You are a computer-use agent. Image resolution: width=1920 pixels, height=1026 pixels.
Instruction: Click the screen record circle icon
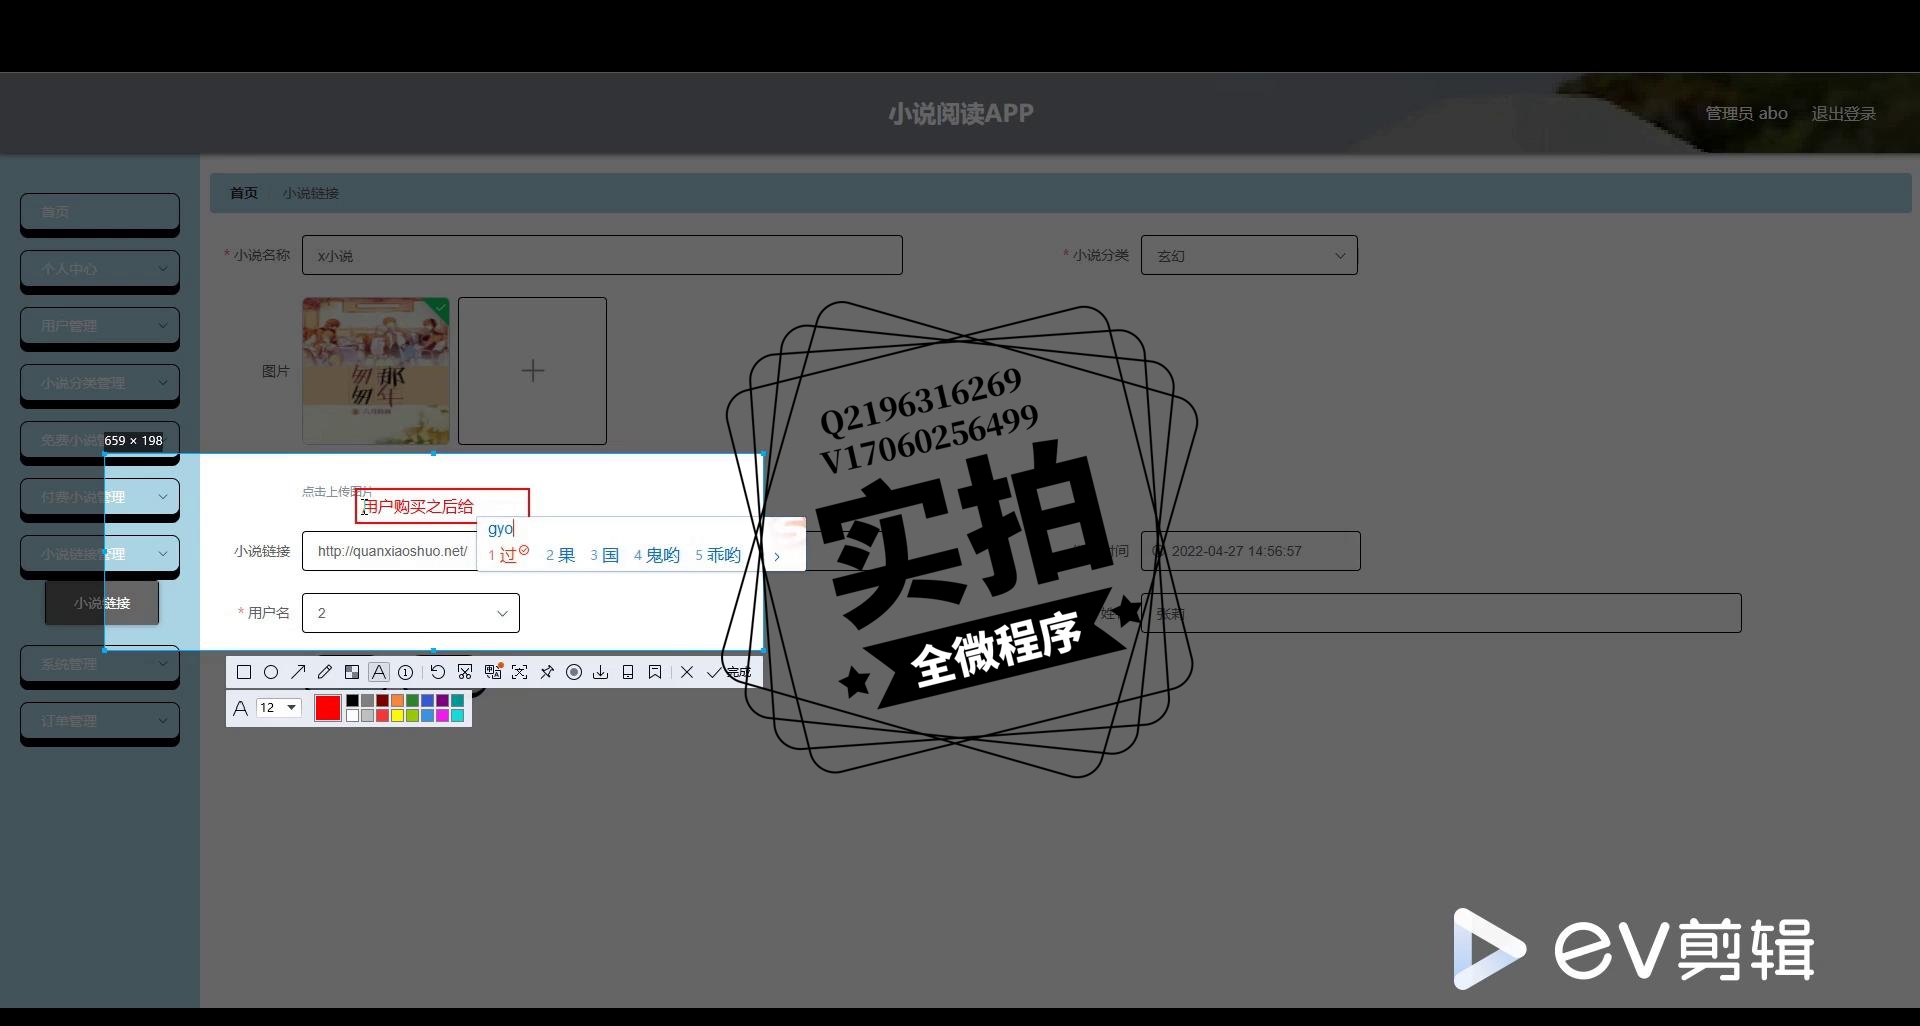[x=573, y=672]
